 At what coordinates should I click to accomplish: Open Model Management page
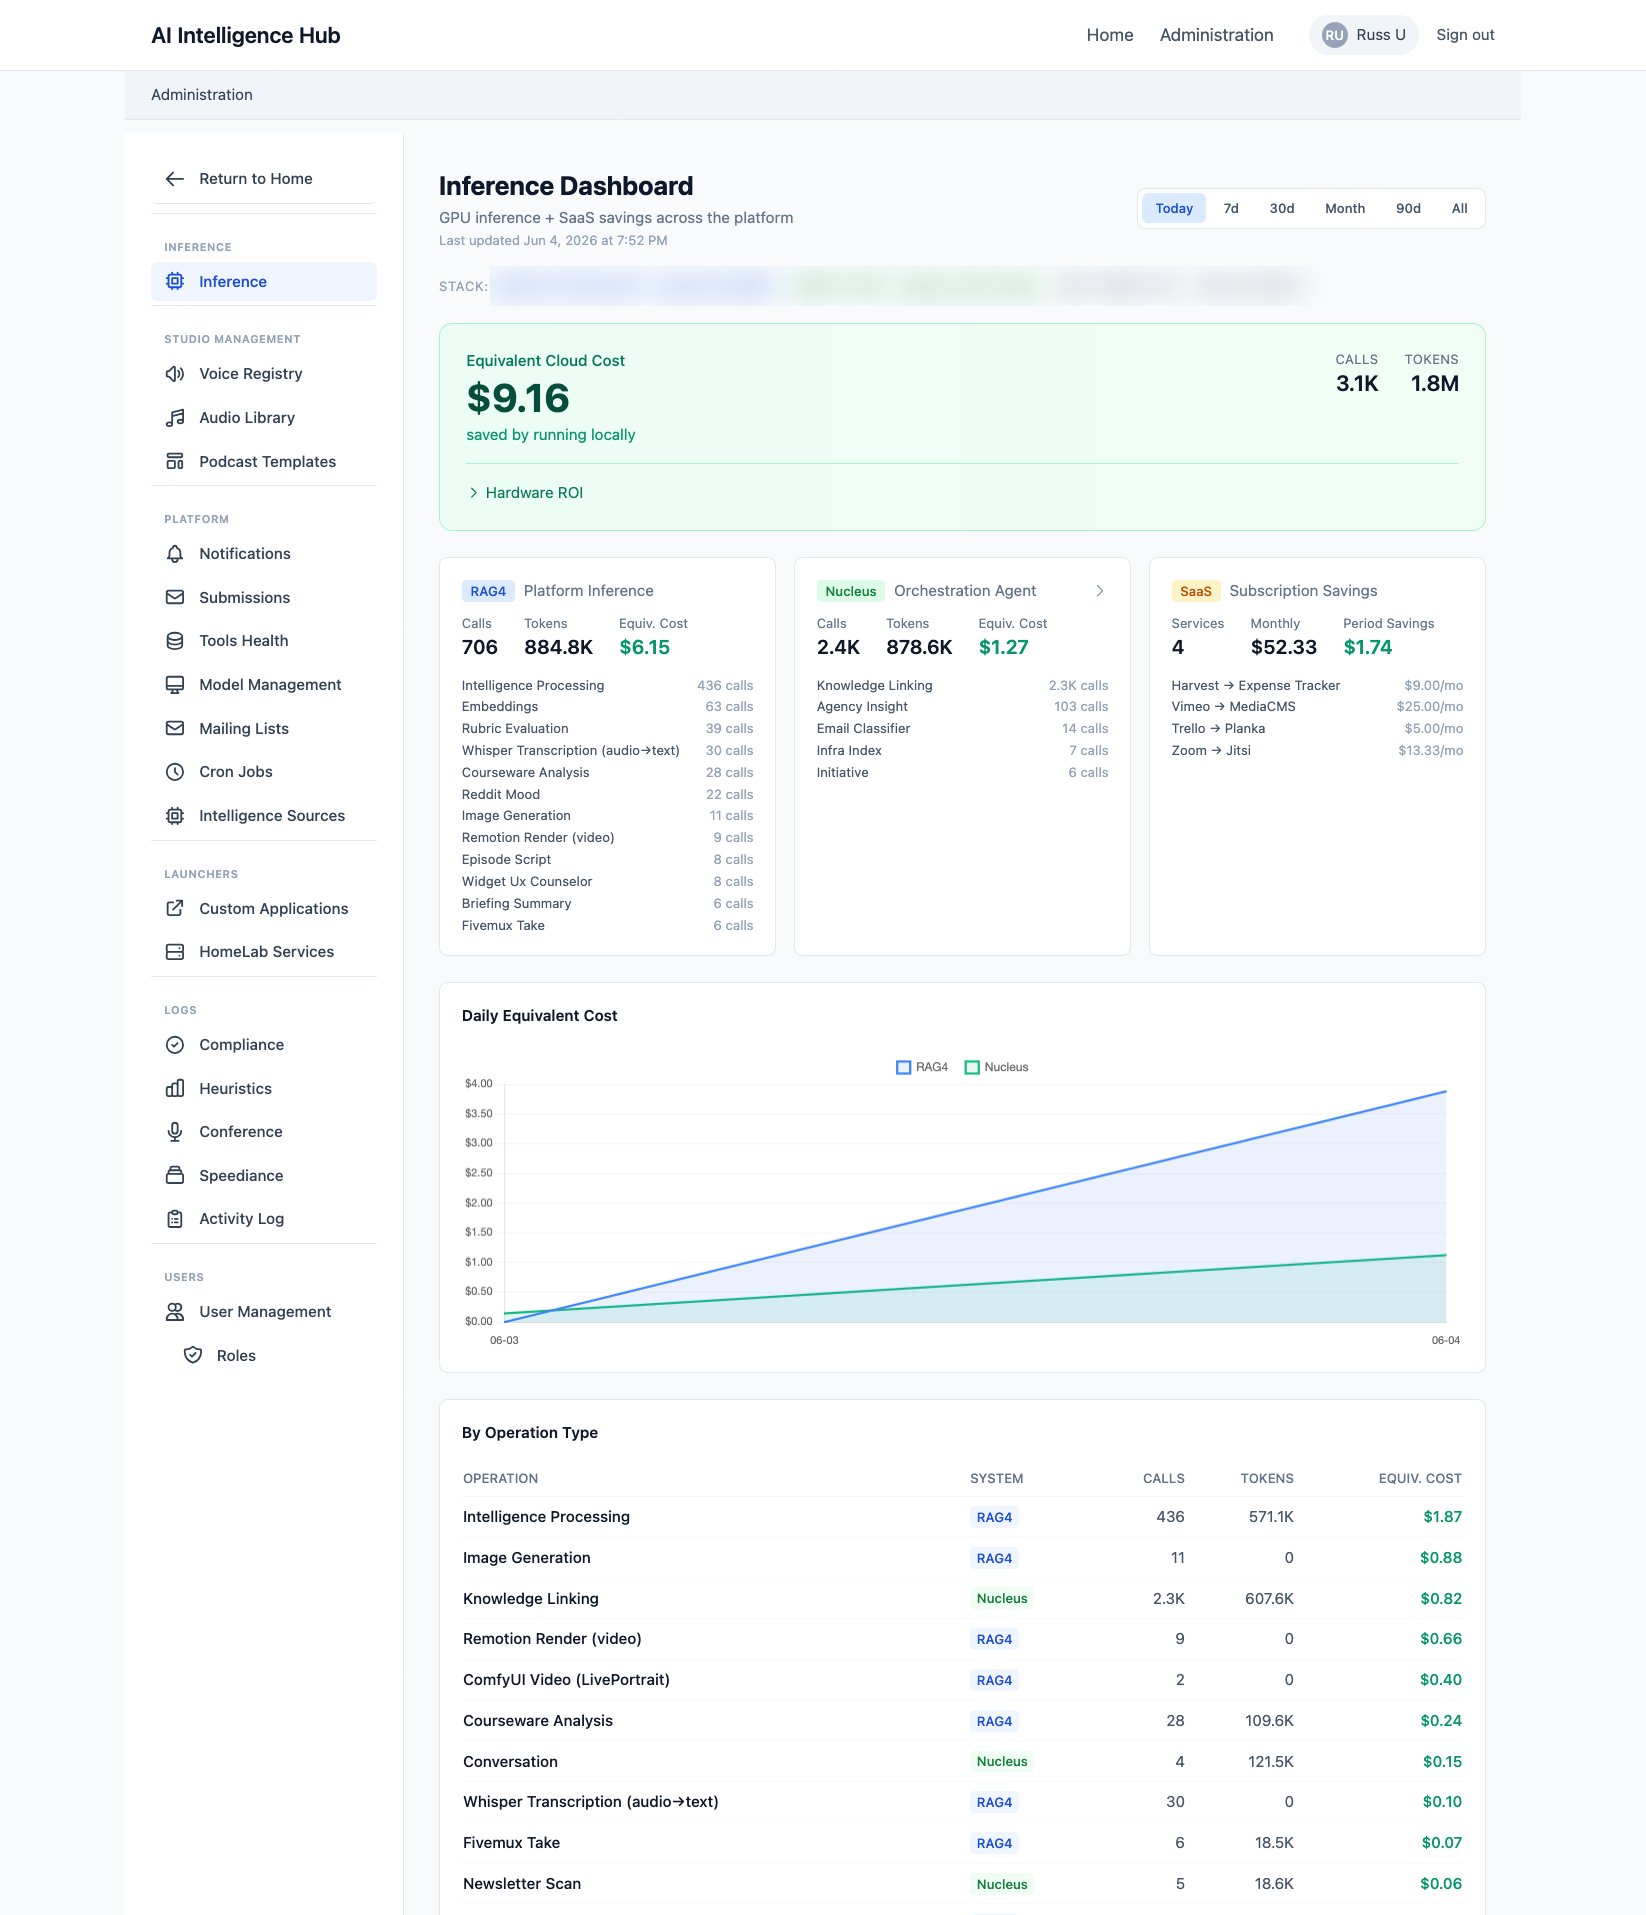(264, 685)
